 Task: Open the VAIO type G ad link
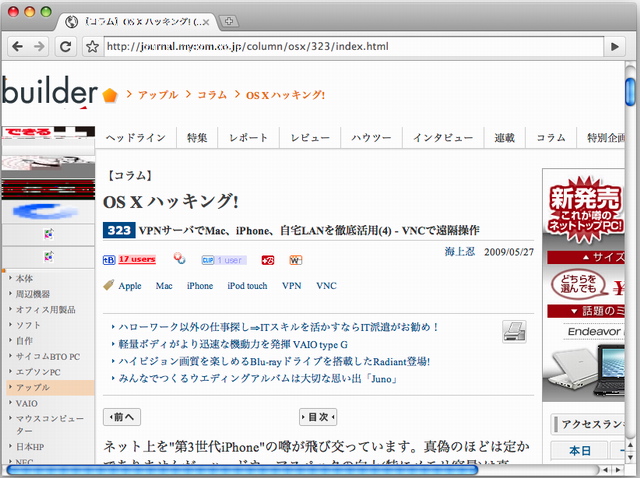pyautogui.click(x=233, y=345)
